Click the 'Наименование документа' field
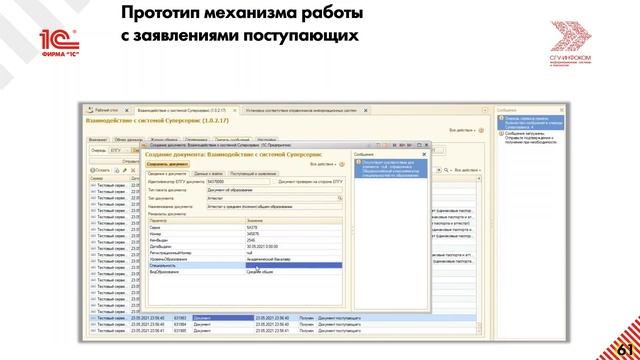 pos(274,207)
